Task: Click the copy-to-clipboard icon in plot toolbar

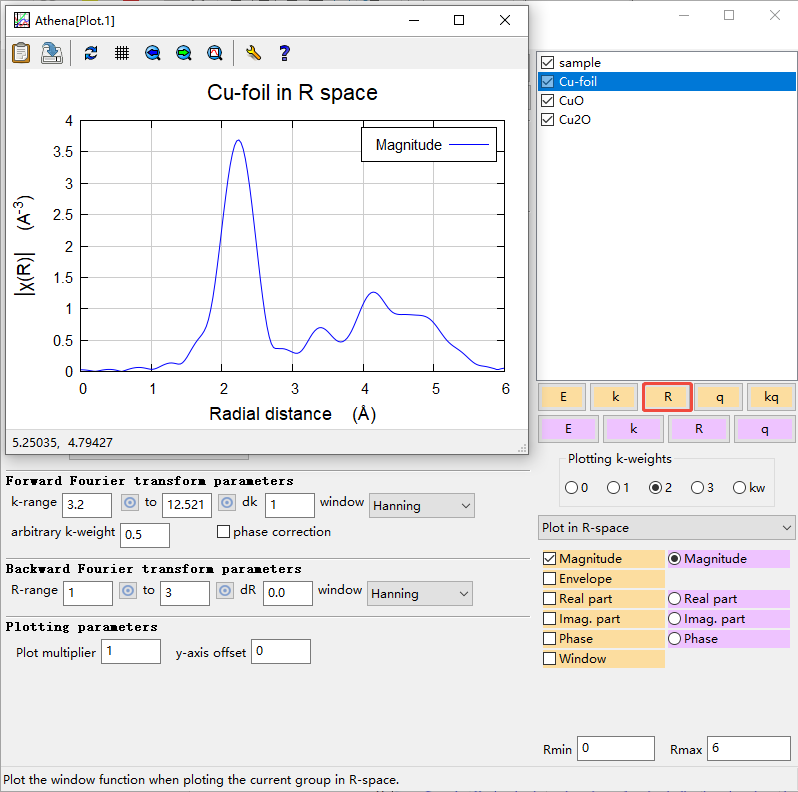Action: click(21, 53)
